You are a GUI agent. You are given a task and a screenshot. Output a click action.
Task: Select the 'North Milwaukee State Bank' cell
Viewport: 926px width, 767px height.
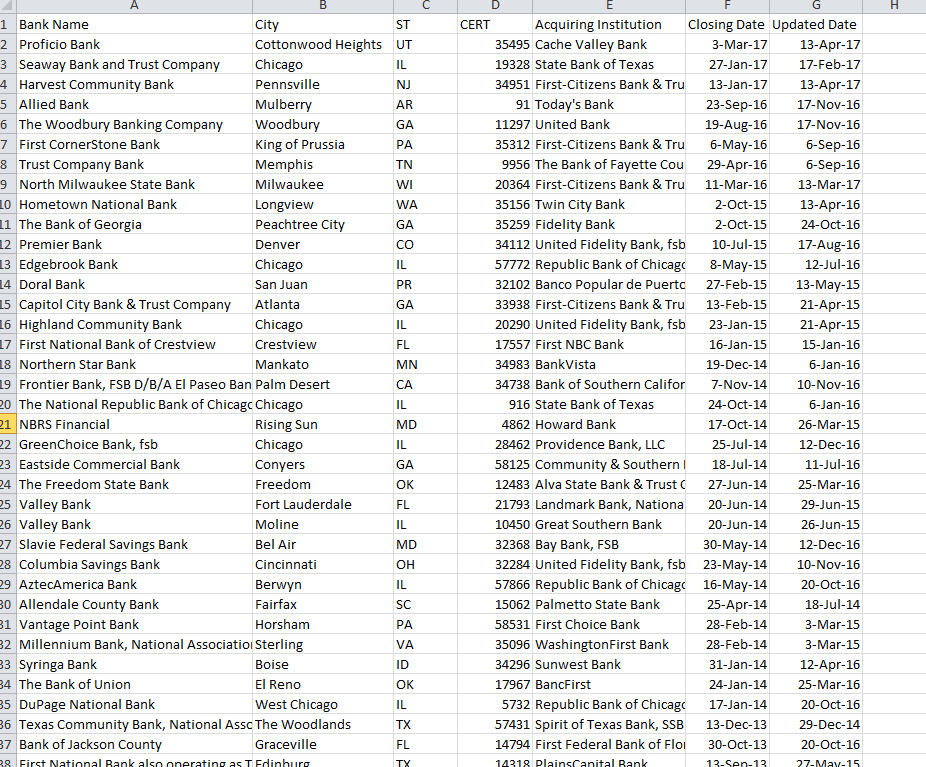coord(134,185)
